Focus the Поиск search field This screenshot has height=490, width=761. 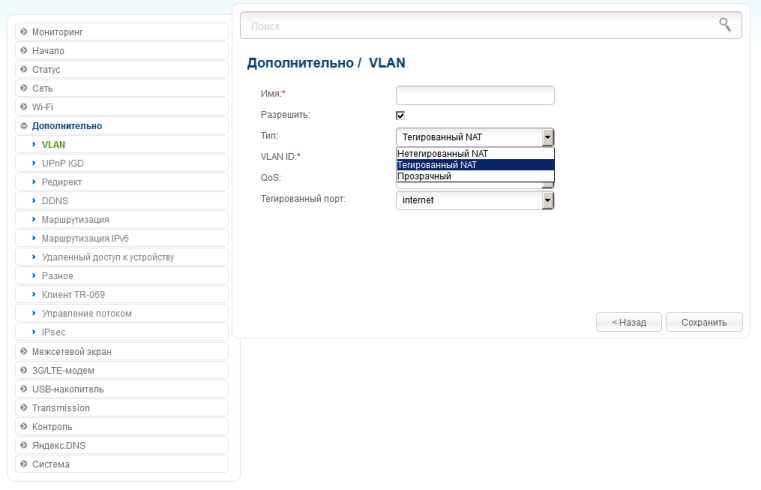point(491,25)
